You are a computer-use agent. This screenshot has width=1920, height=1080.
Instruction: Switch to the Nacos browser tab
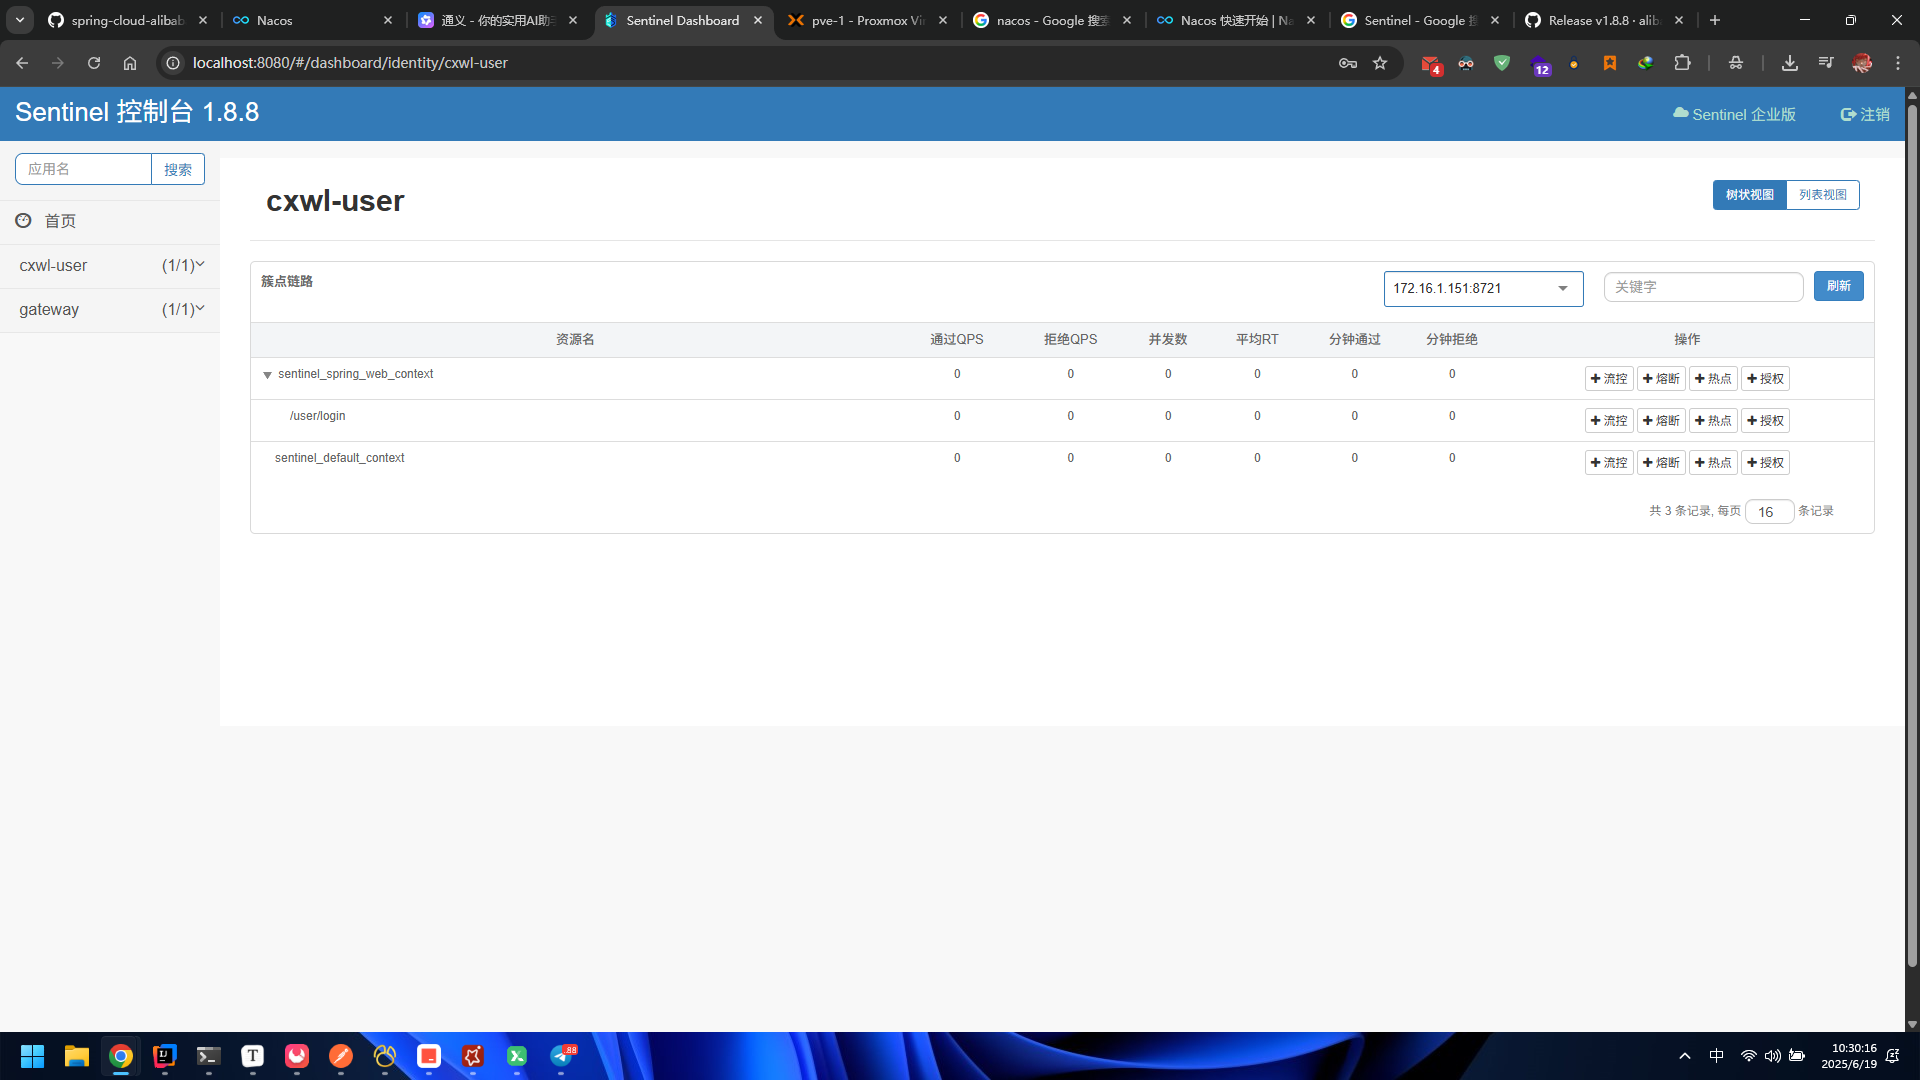[x=310, y=20]
